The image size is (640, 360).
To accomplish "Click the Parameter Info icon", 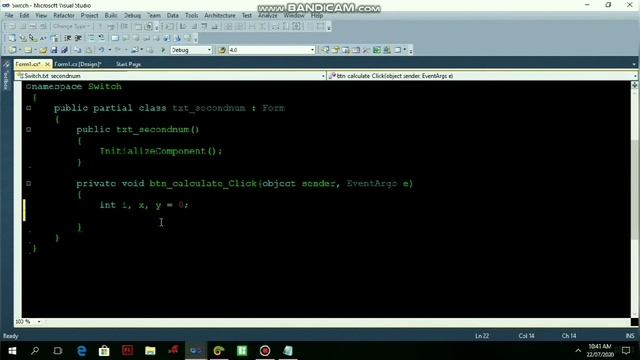I will [22, 38].
